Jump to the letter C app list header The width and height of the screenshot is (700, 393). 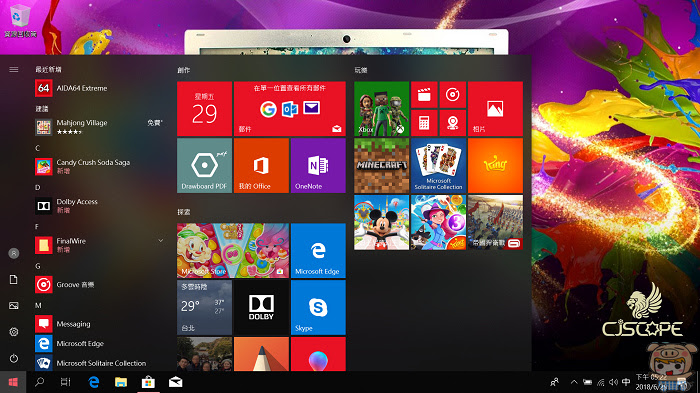click(38, 148)
